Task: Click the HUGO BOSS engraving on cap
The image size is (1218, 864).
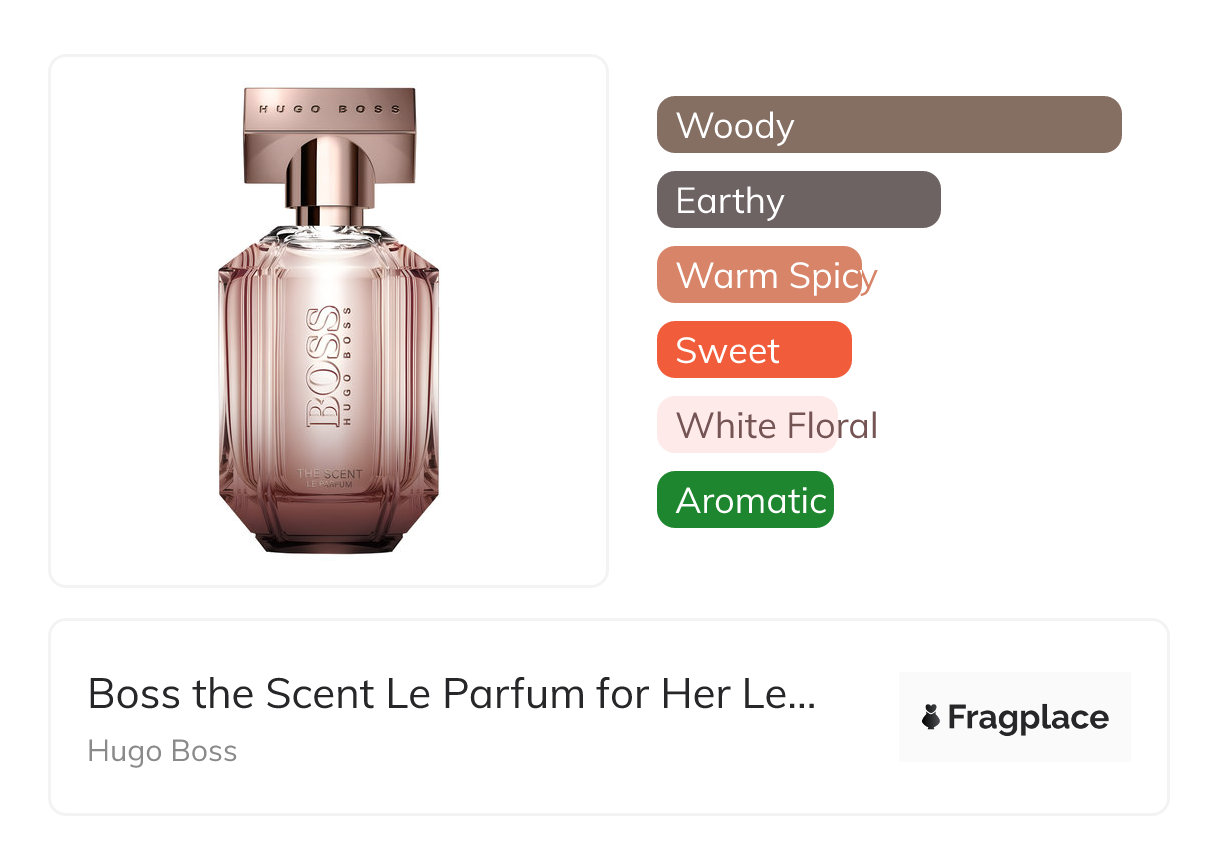Action: pyautogui.click(x=329, y=108)
